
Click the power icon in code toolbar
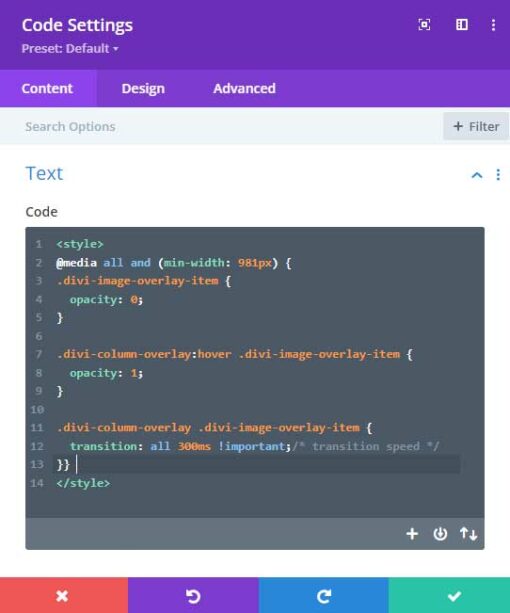pos(440,534)
